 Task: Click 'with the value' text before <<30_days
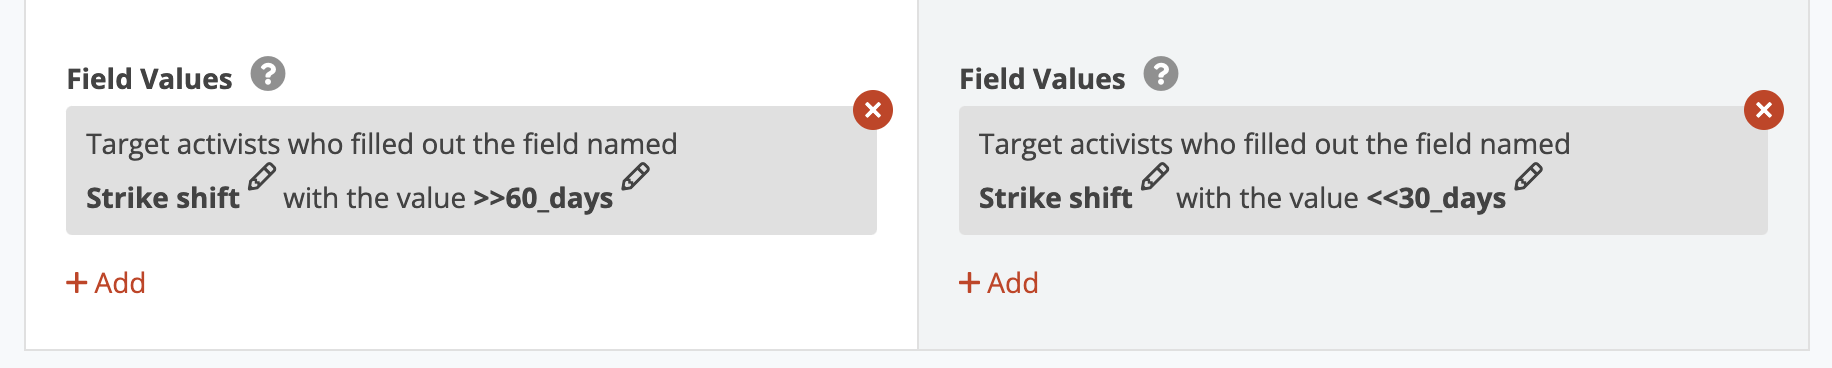[1267, 198]
